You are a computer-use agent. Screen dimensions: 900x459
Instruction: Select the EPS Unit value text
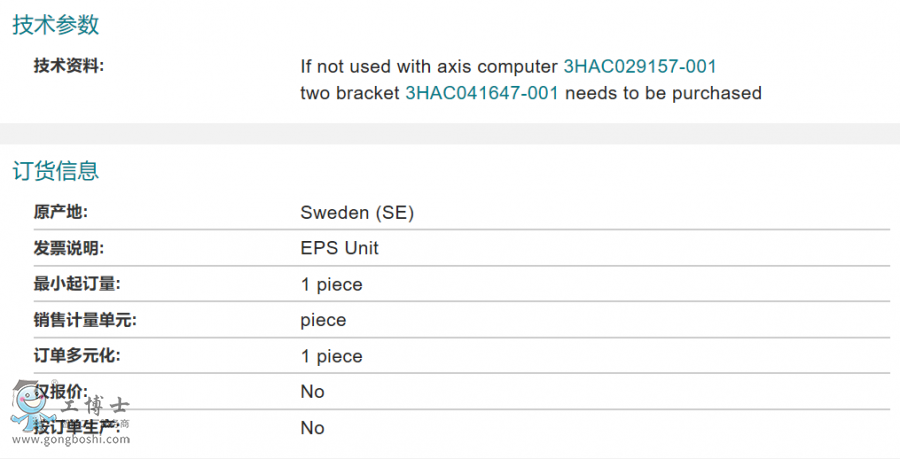click(340, 248)
